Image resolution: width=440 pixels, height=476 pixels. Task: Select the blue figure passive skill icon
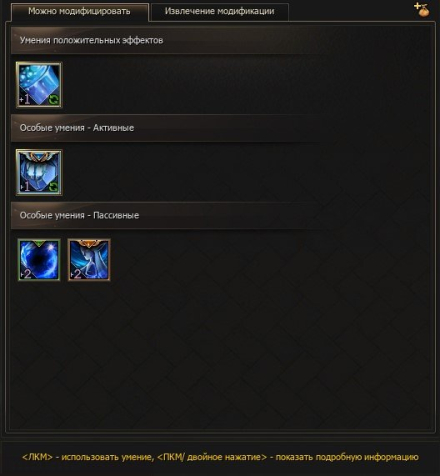pyautogui.click(x=89, y=260)
